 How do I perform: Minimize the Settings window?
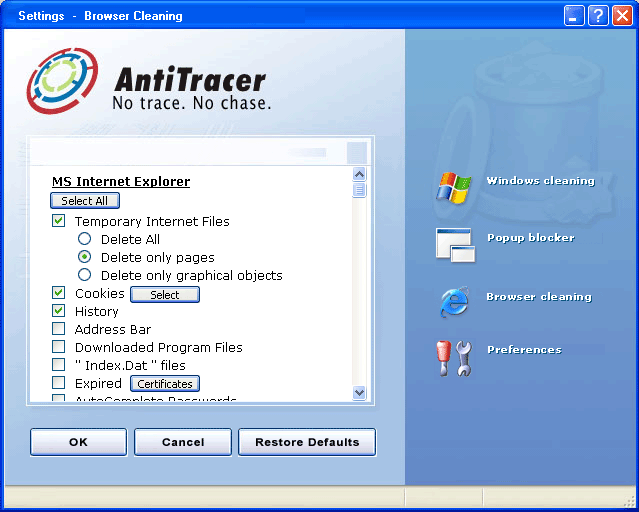point(574,16)
